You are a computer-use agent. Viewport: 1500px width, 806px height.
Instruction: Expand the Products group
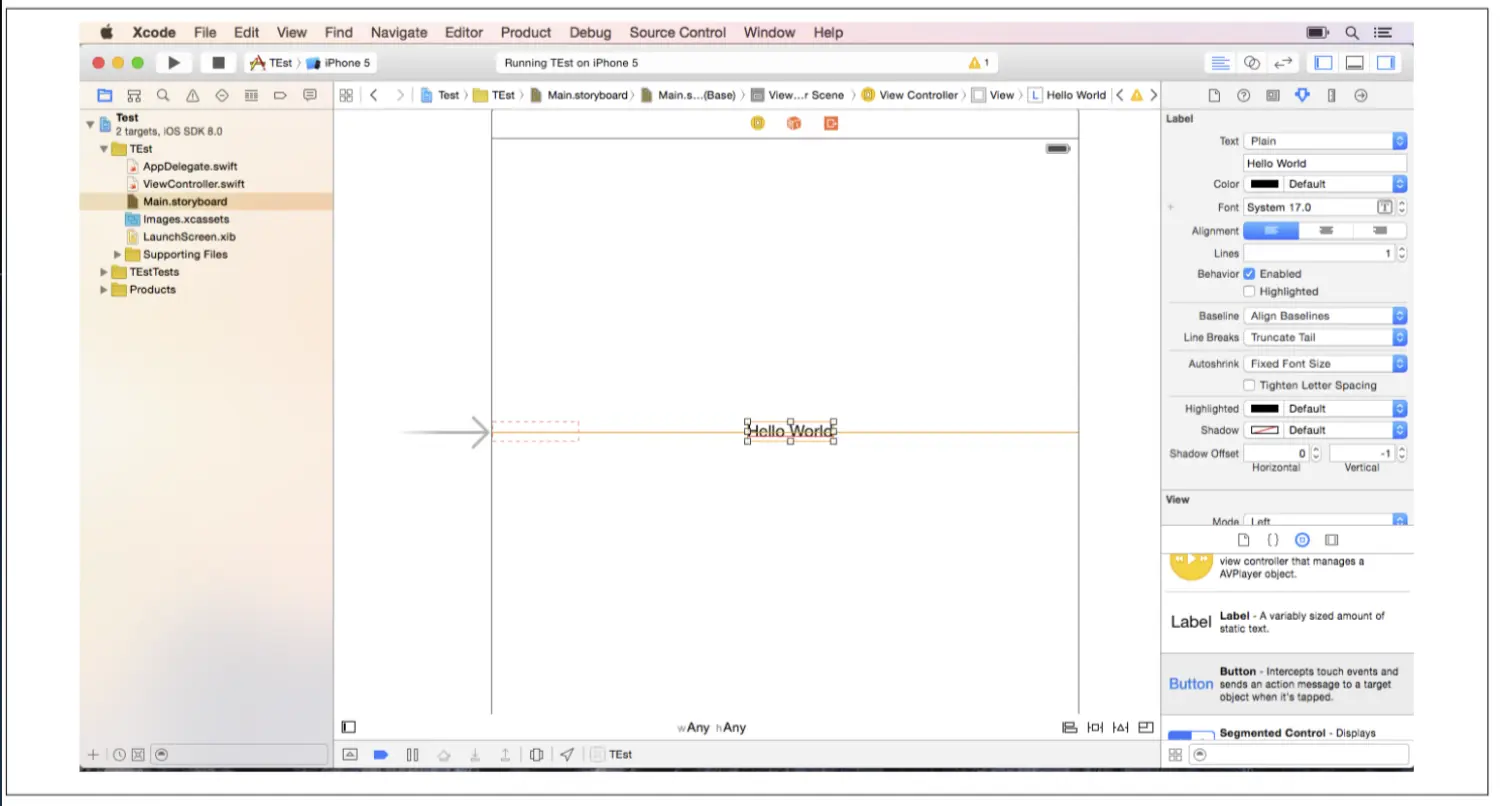104,290
